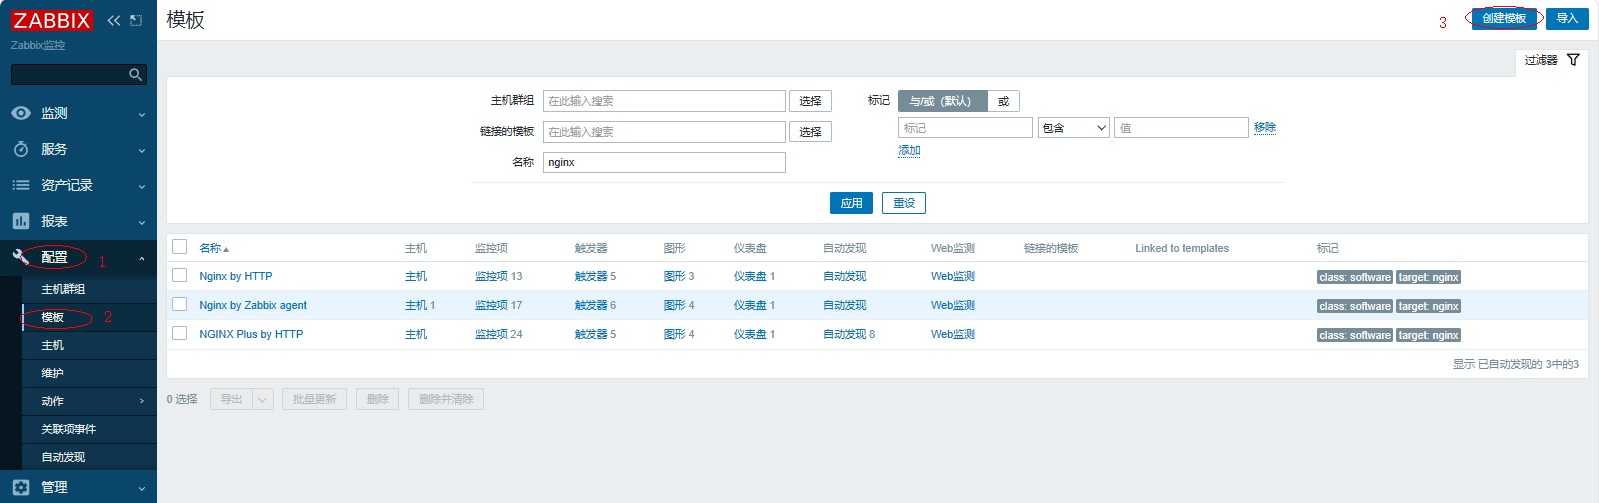
Task: Toggle the select-all checkbox in table header
Action: click(180, 247)
